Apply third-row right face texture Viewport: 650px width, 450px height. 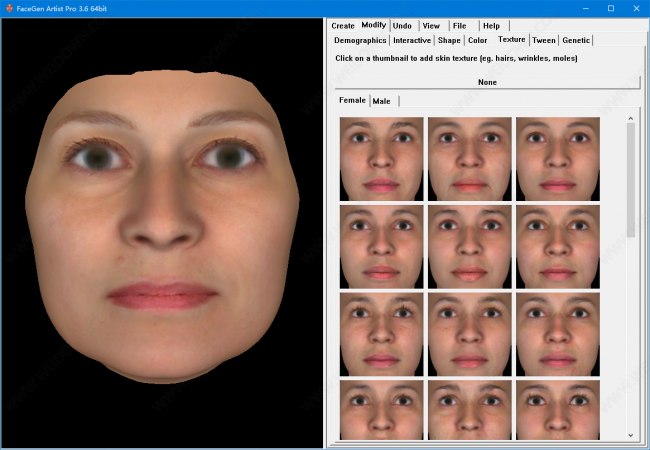click(x=557, y=334)
